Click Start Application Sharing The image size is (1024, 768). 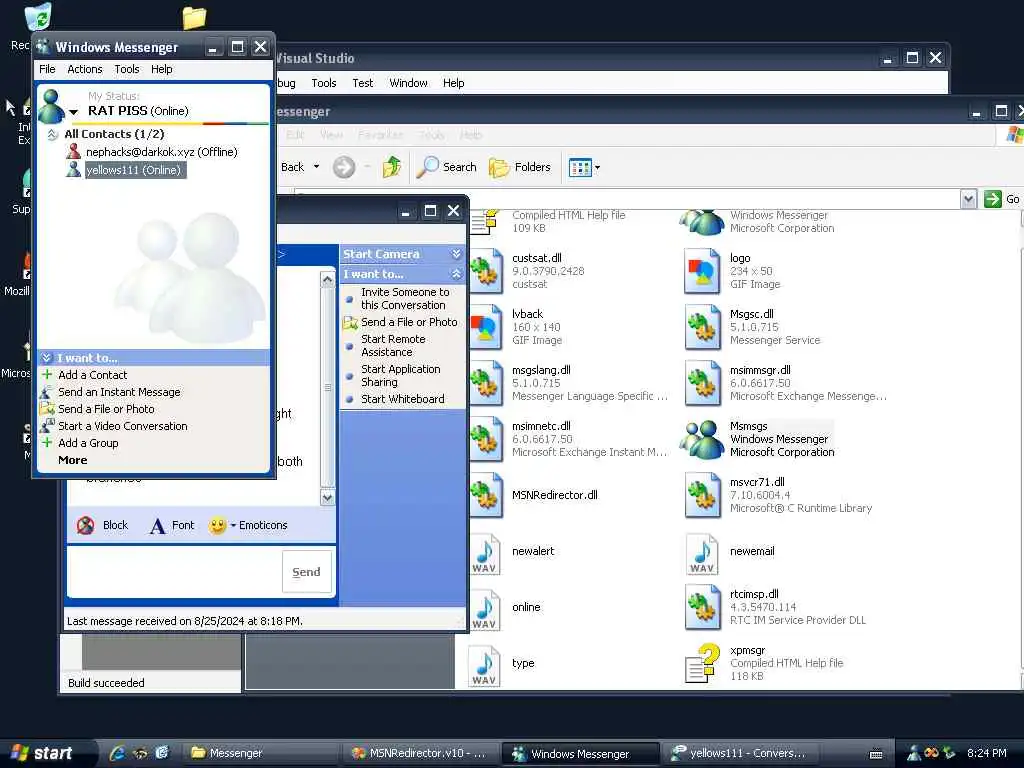click(400, 376)
